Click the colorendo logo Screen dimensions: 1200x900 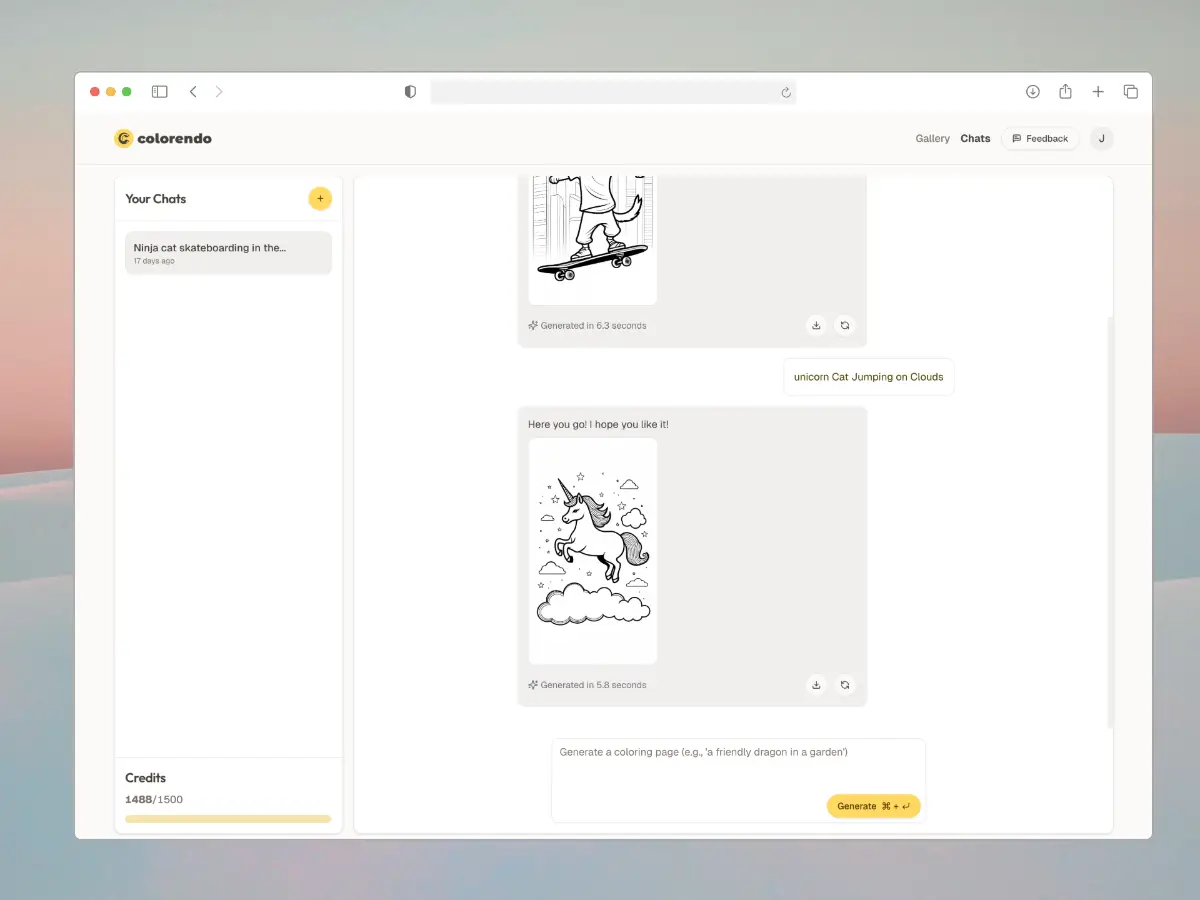coord(163,139)
